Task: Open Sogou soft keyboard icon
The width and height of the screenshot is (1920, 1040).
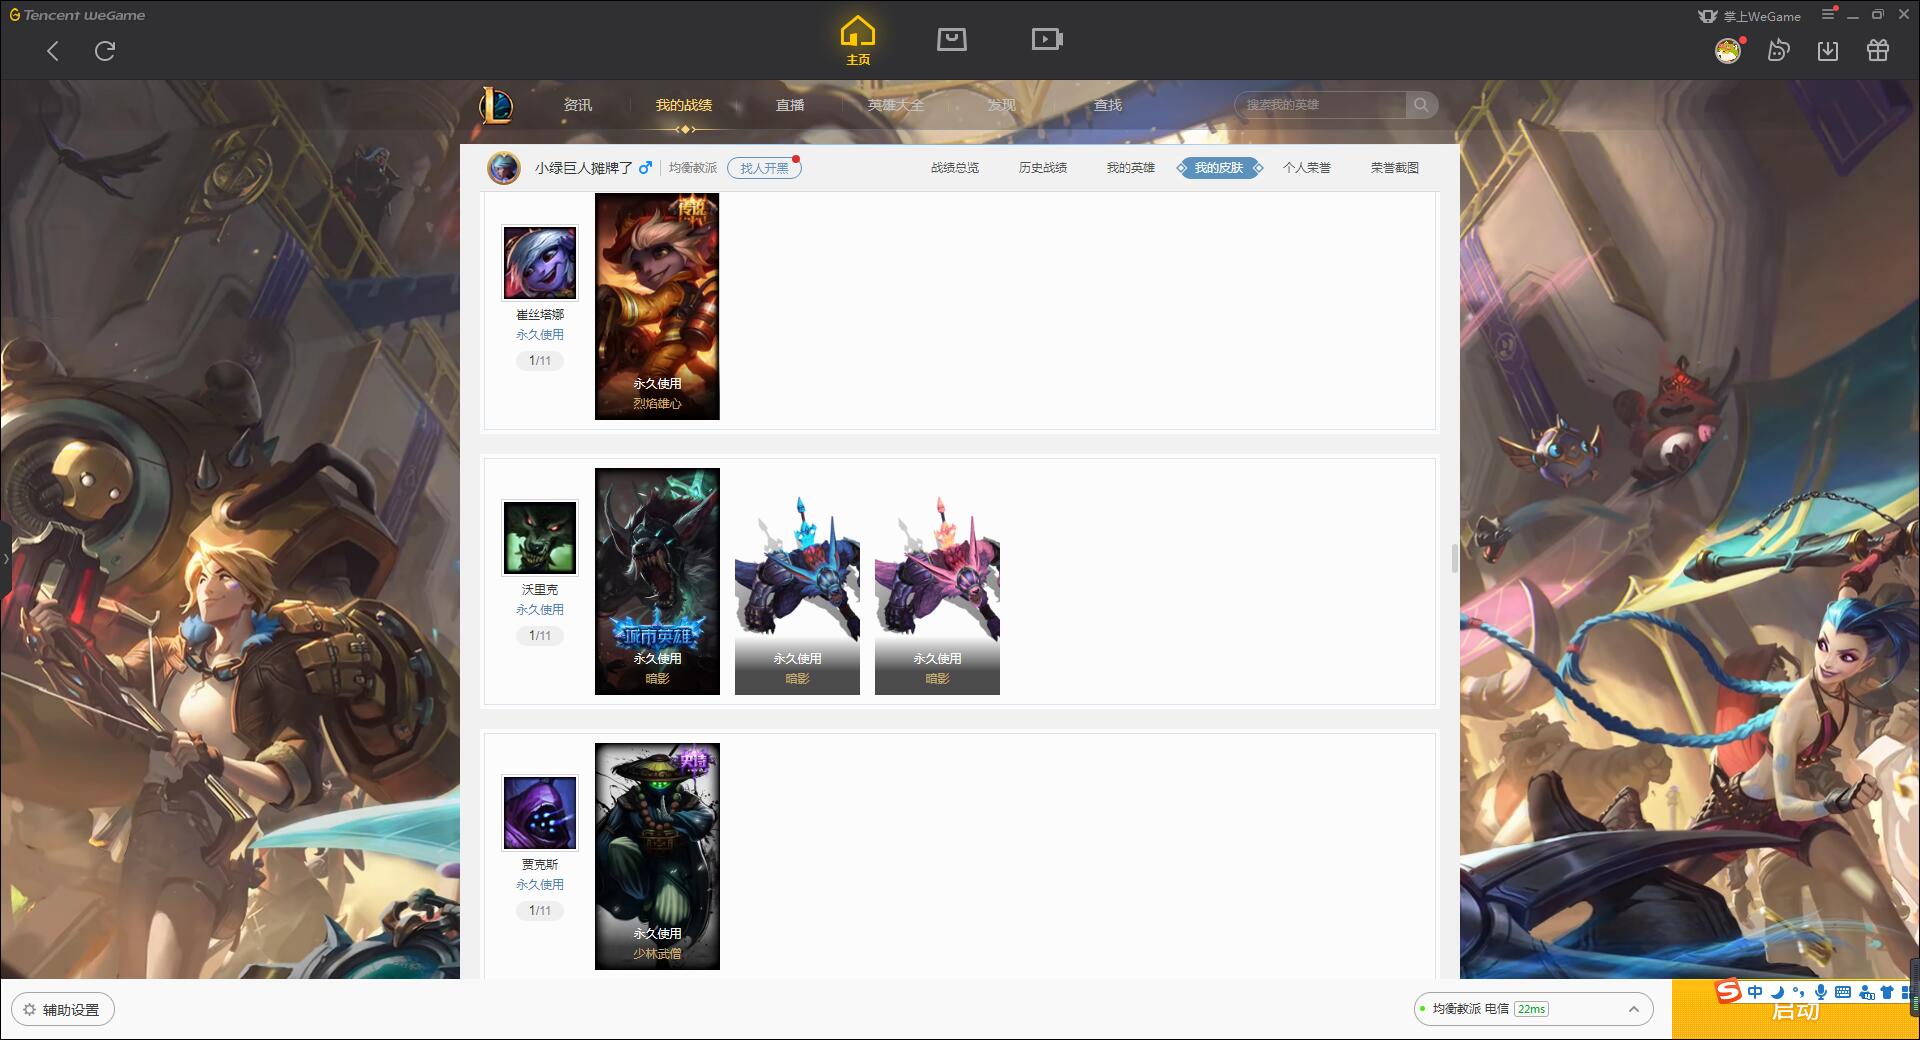Action: (x=1843, y=992)
